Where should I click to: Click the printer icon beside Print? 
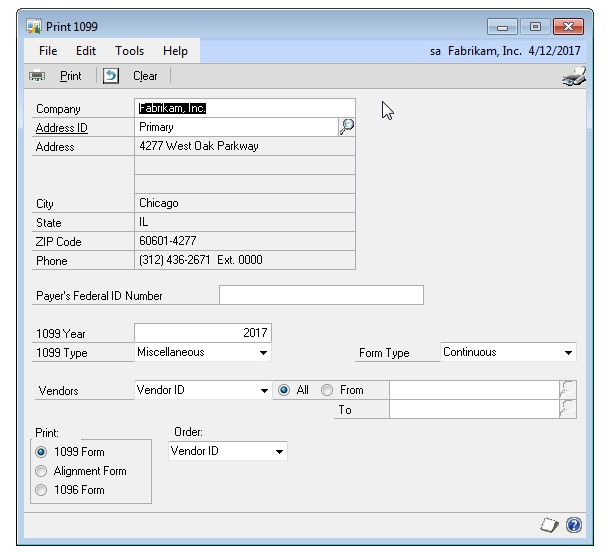(37, 76)
